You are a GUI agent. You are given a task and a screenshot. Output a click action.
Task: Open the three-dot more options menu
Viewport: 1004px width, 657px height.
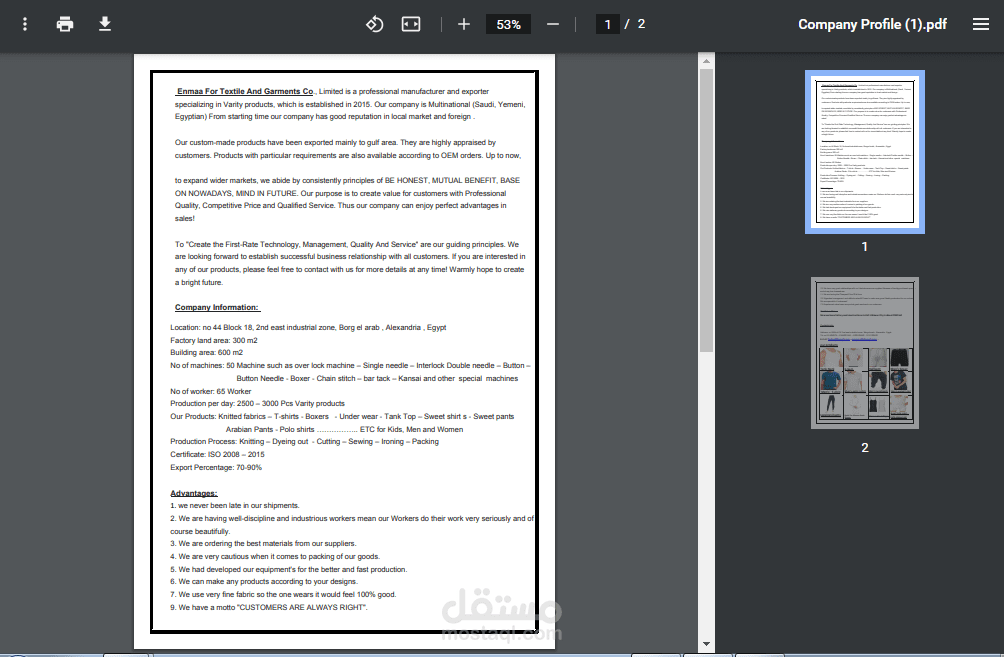click(x=25, y=24)
